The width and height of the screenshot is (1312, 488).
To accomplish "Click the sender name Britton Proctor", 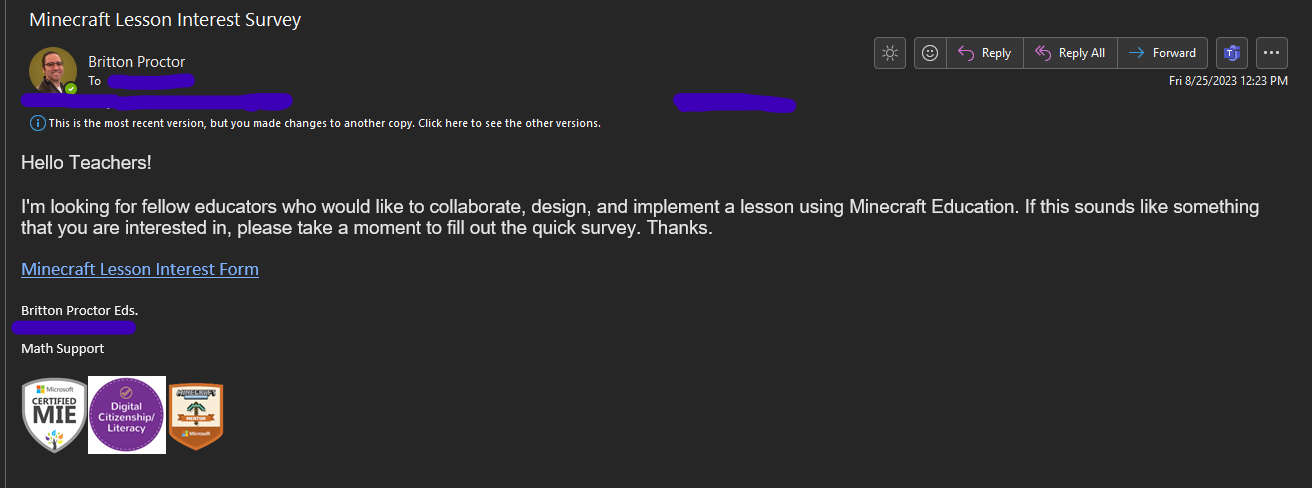I will point(136,62).
